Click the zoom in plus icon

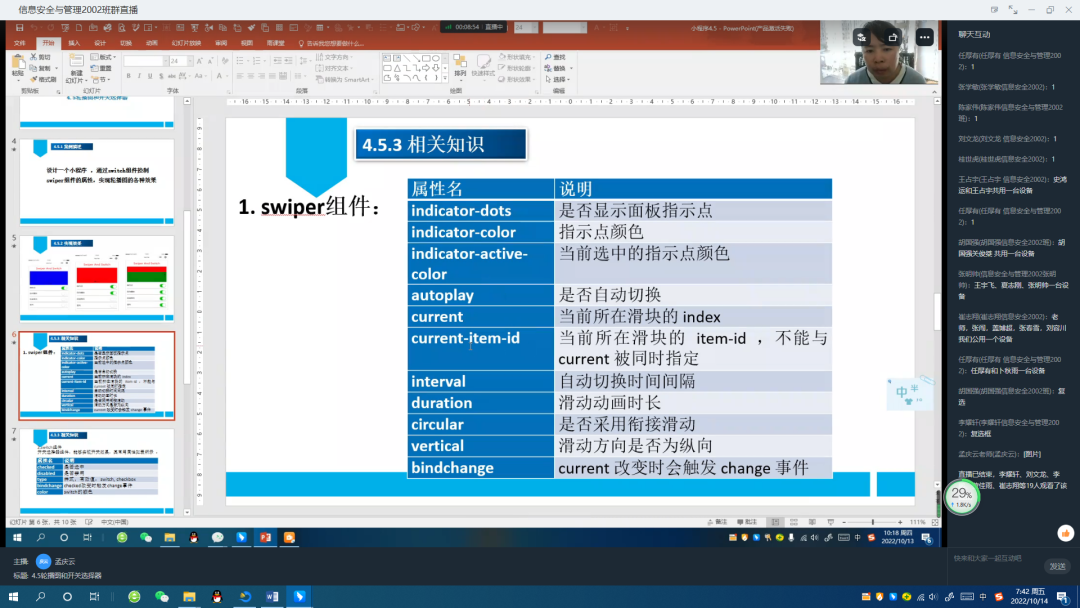click(900, 523)
